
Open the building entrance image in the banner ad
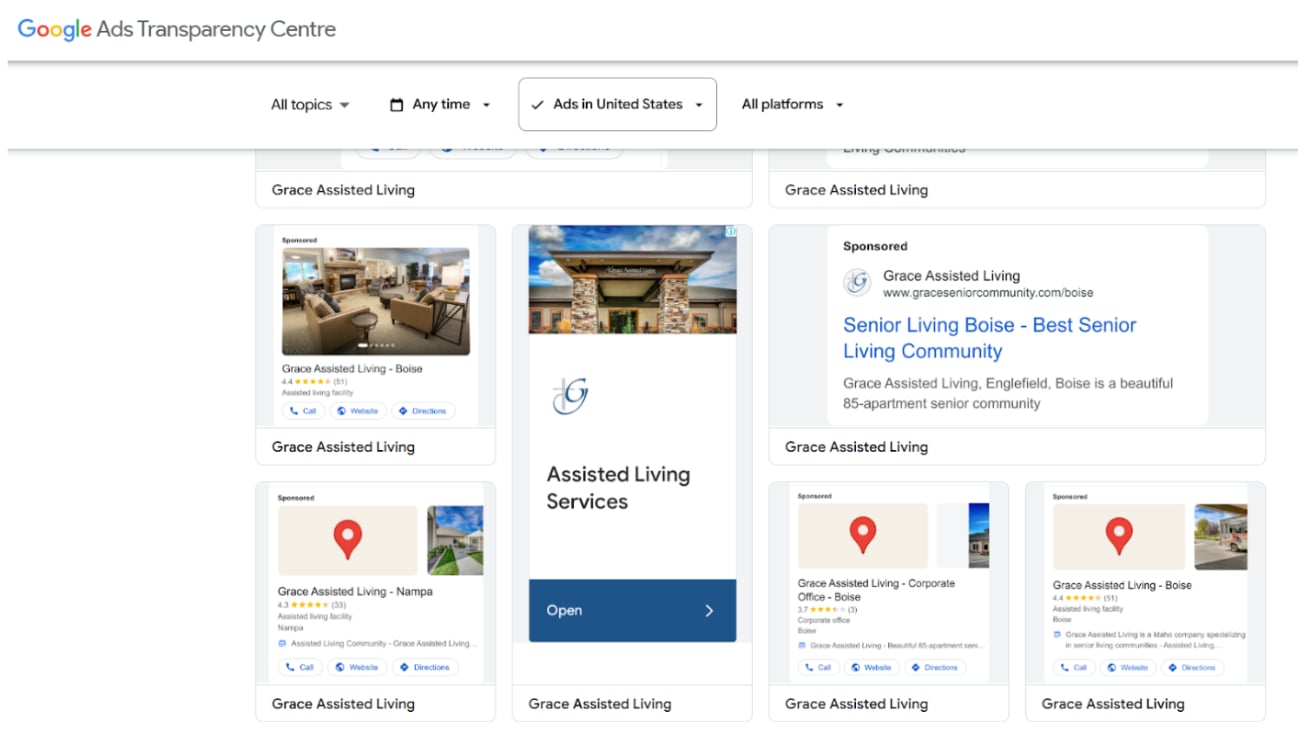632,279
